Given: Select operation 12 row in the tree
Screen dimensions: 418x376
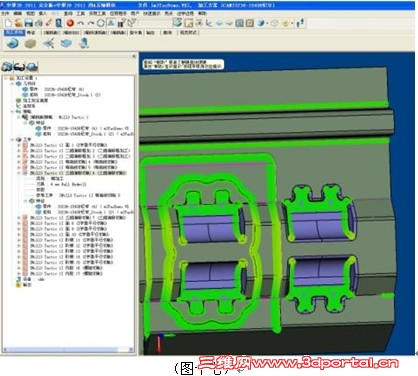Looking at the screenshot, I should point(69,245).
